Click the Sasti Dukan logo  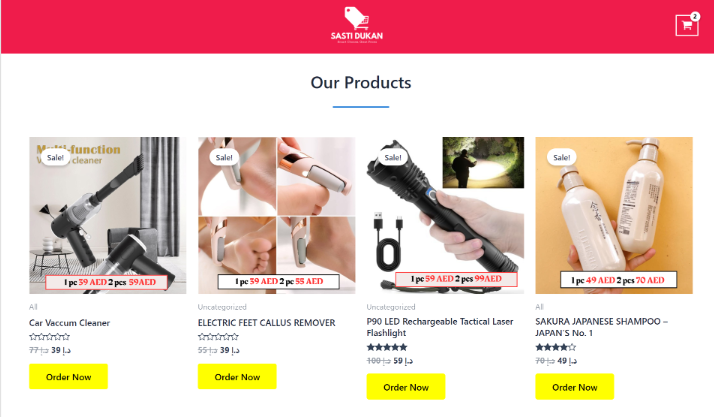tap(357, 25)
